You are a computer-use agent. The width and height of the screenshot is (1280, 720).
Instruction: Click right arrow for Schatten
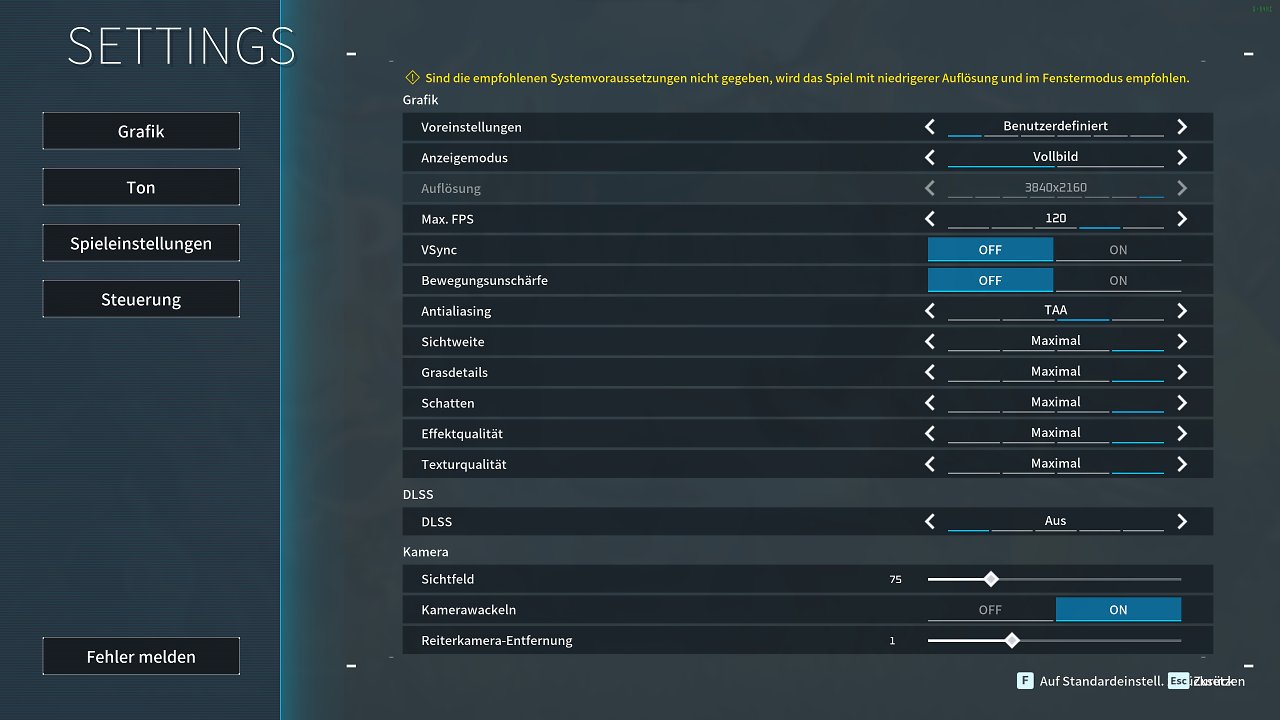[1182, 403]
